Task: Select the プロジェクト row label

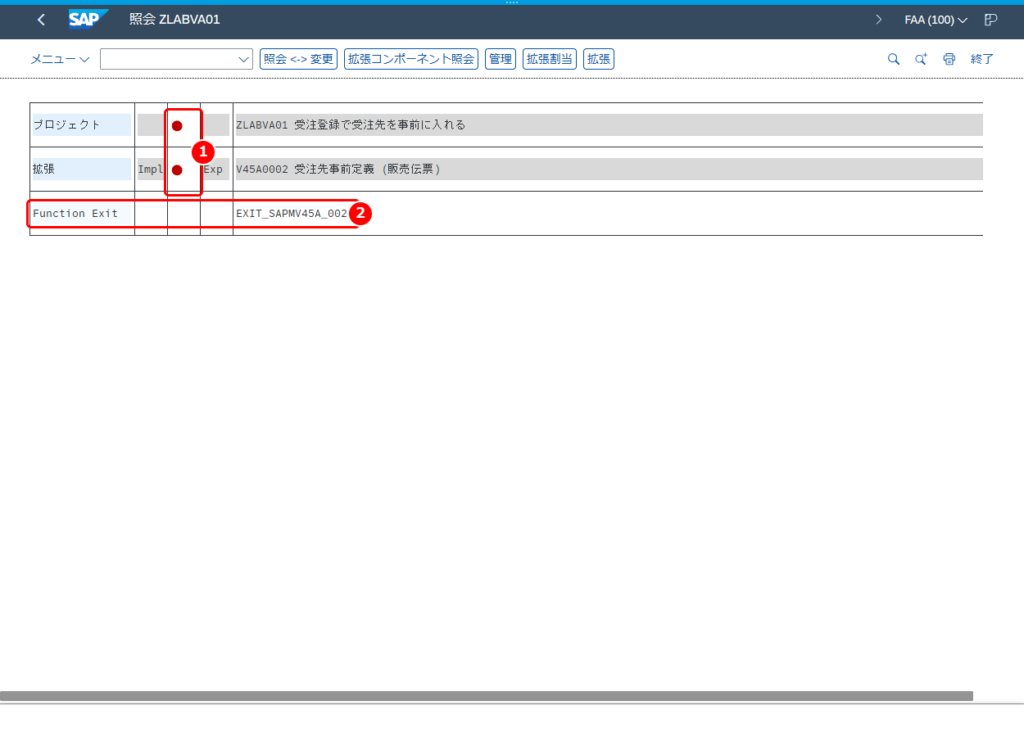Action: click(x=81, y=125)
